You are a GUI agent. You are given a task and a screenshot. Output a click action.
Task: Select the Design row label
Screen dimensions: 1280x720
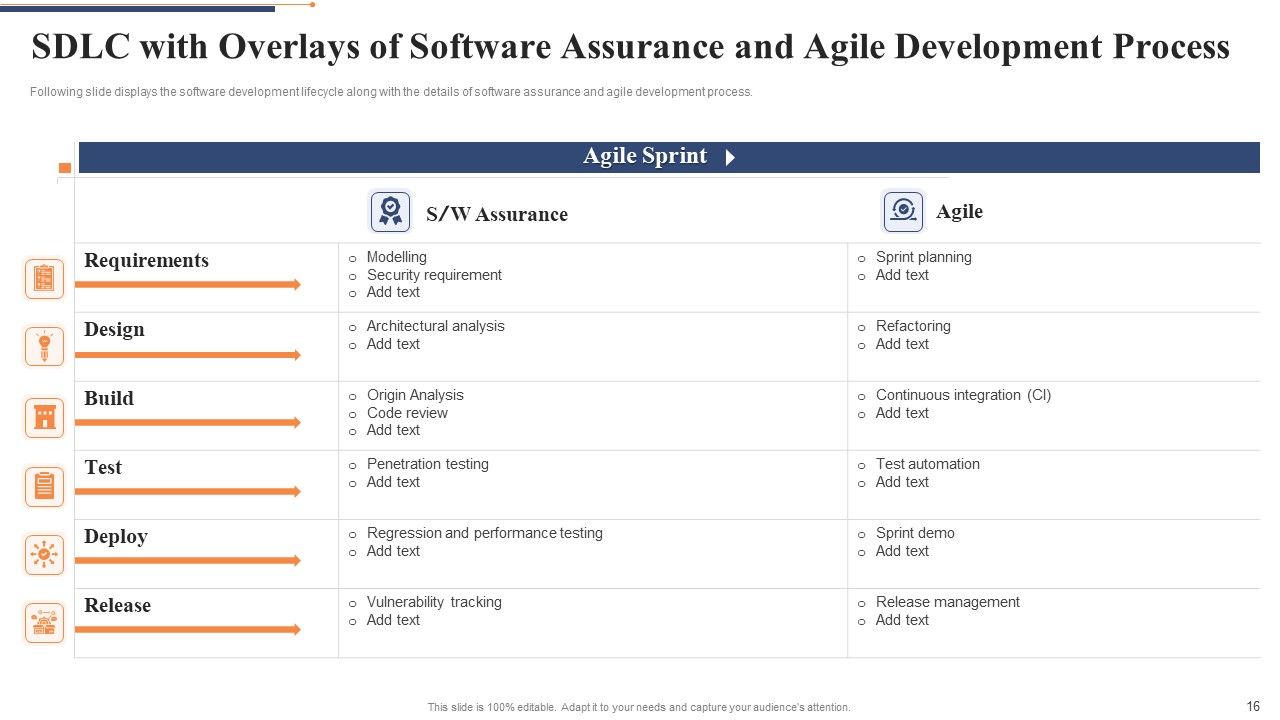coord(114,329)
